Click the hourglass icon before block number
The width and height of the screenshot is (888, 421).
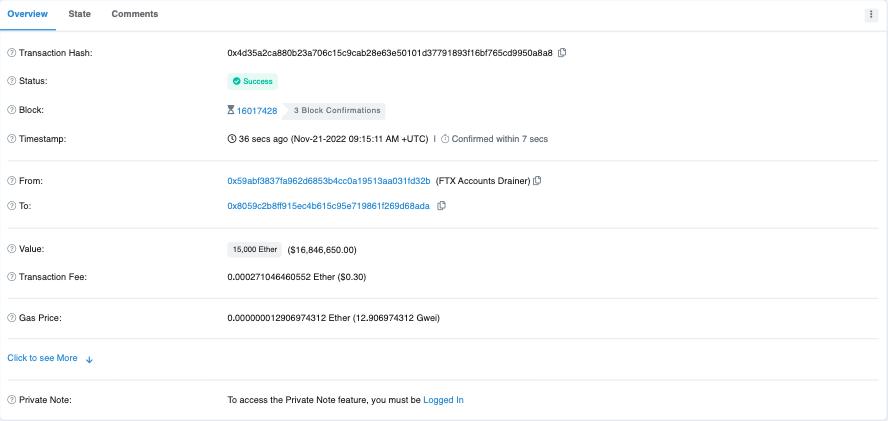230,110
